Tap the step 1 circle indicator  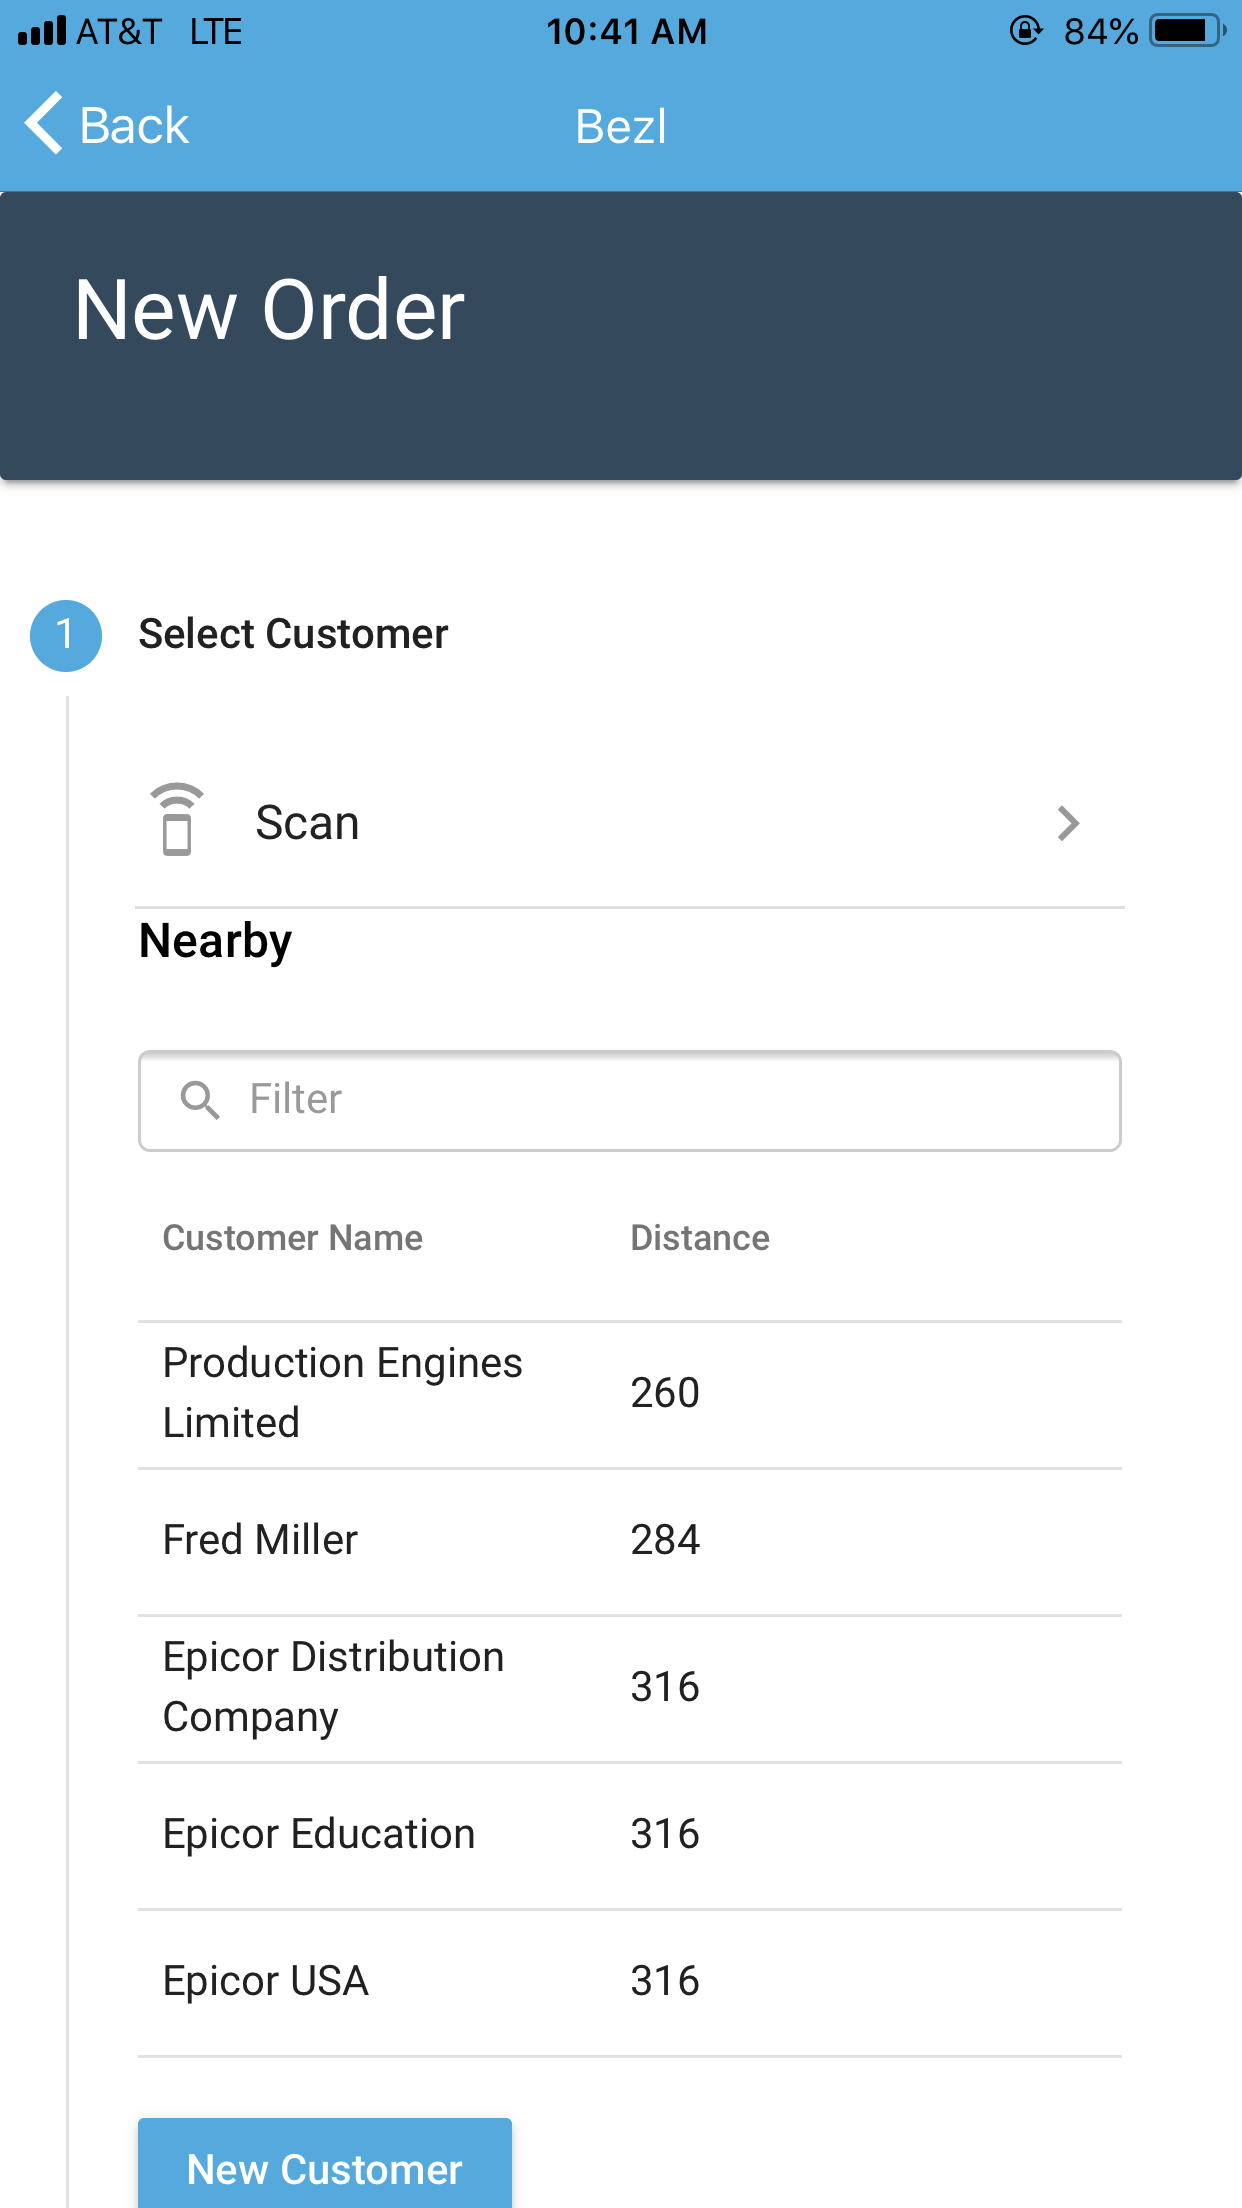coord(66,635)
